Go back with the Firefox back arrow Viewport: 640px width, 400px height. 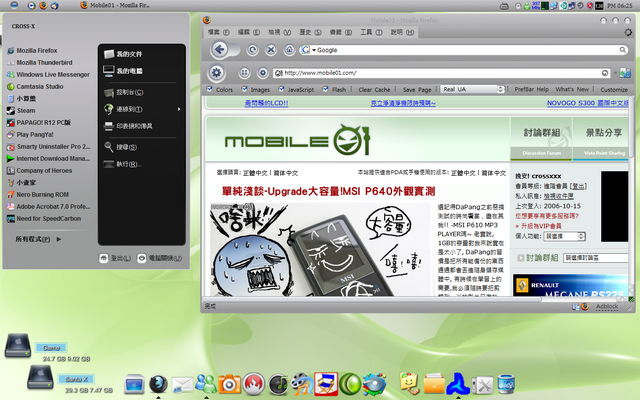coord(220,50)
